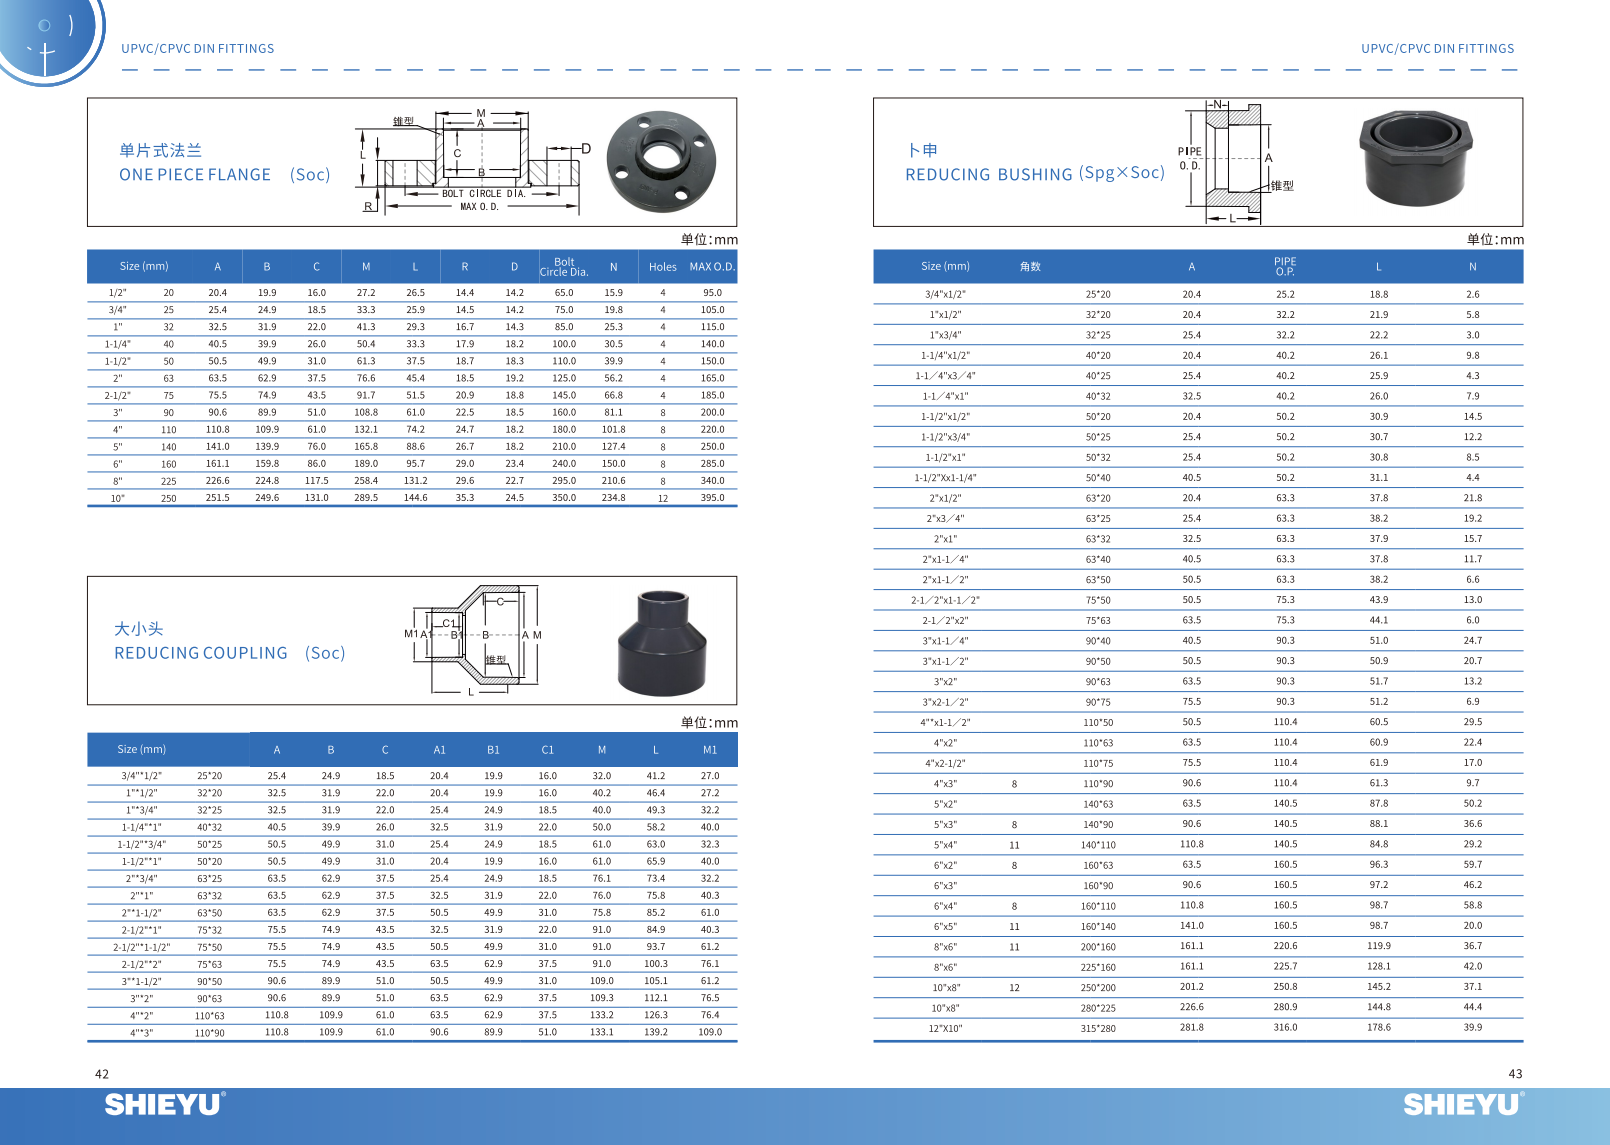Image resolution: width=1610 pixels, height=1145 pixels.
Task: Click page number 42
Action: click(102, 1074)
